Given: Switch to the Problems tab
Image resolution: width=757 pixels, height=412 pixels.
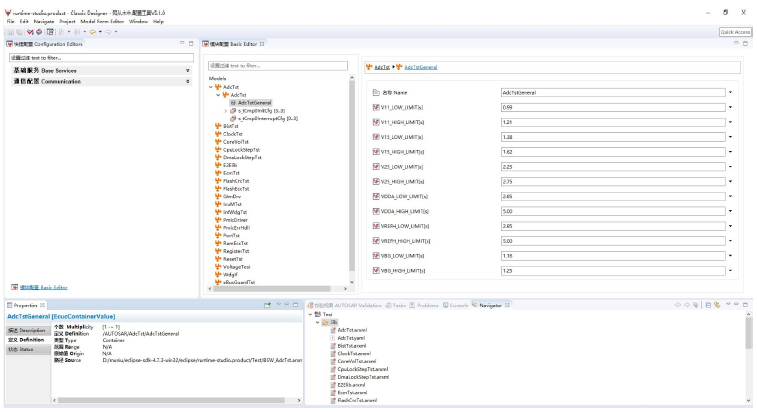Looking at the screenshot, I should point(424,305).
